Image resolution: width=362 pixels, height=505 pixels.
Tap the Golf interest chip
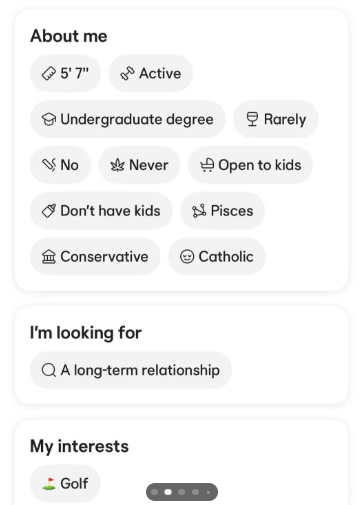coord(65,483)
